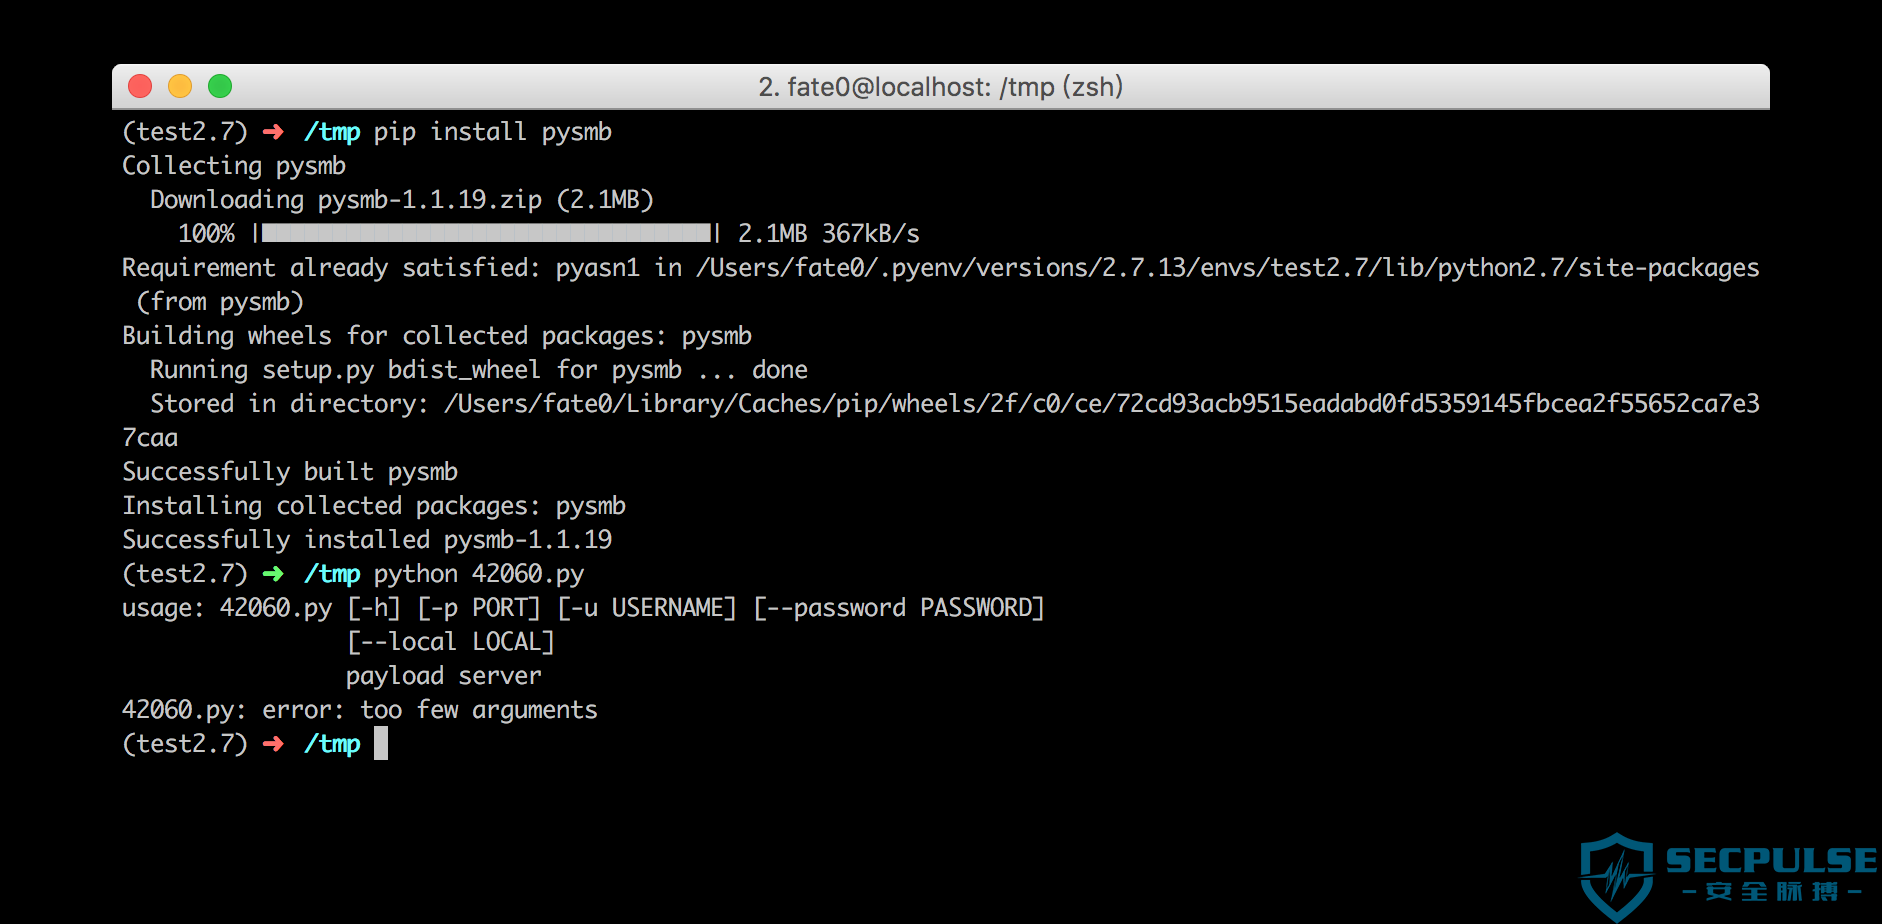This screenshot has height=924, width=1882.
Task: Click the red close window button
Action: click(x=140, y=86)
